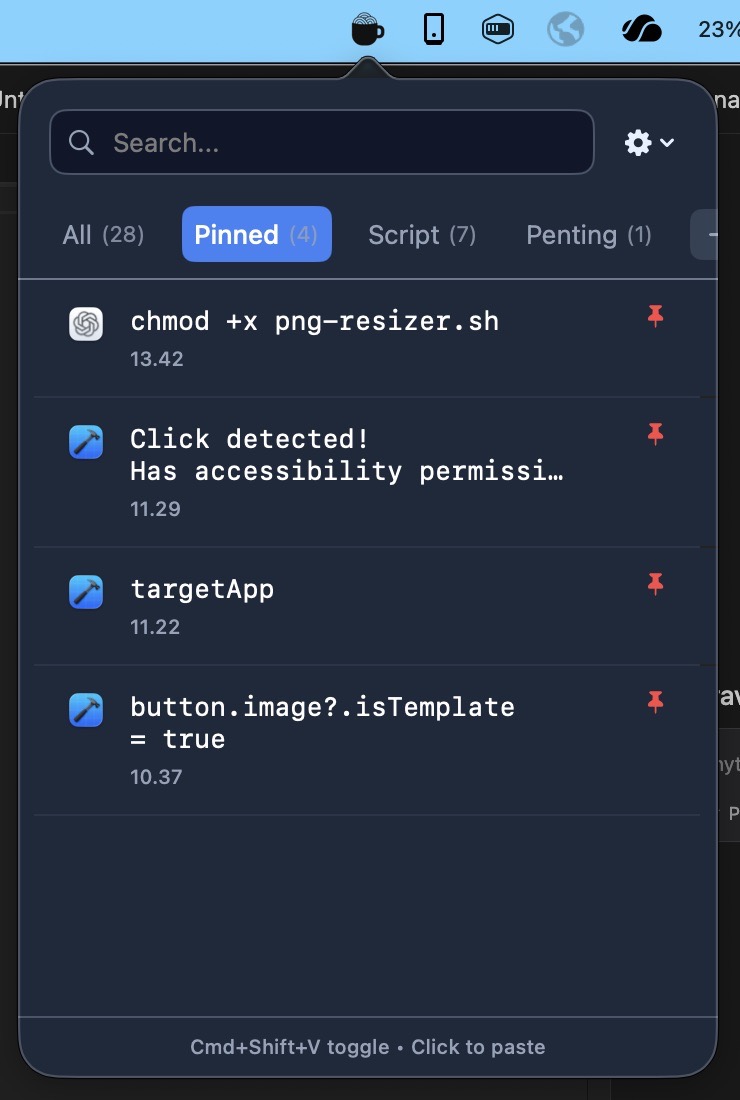Switch to the All tab
Viewport: 740px width, 1100px height.
(103, 235)
